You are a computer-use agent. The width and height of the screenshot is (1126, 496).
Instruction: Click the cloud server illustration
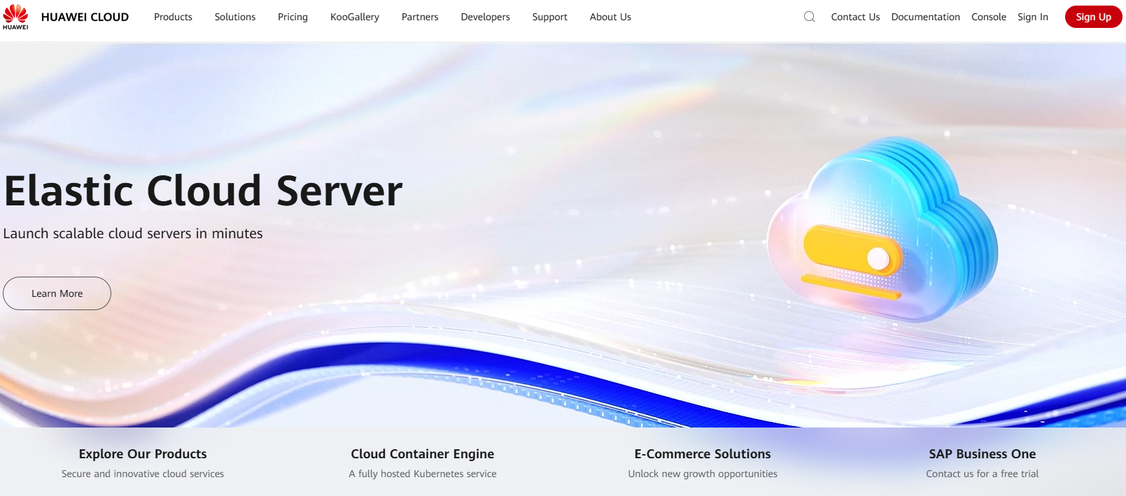coord(883,230)
